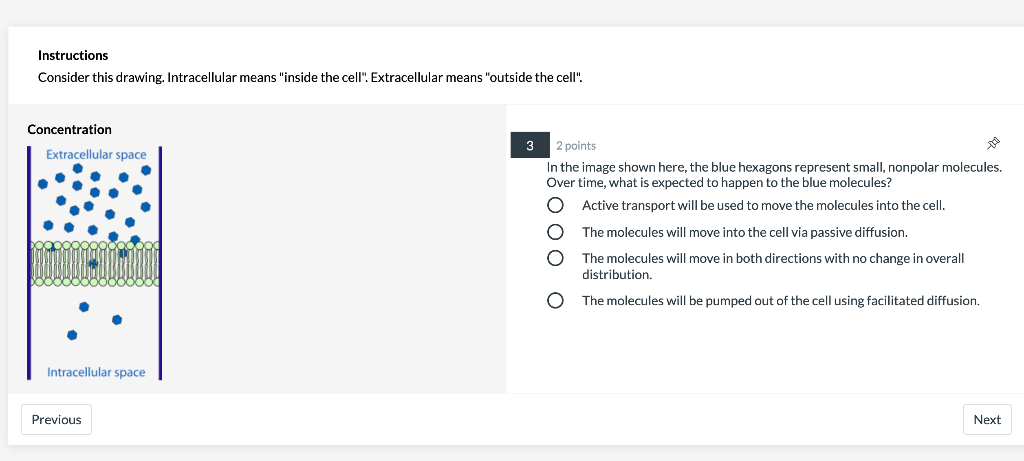The image size is (1024, 461).
Task: Click the question number 3 badge
Action: [x=529, y=146]
